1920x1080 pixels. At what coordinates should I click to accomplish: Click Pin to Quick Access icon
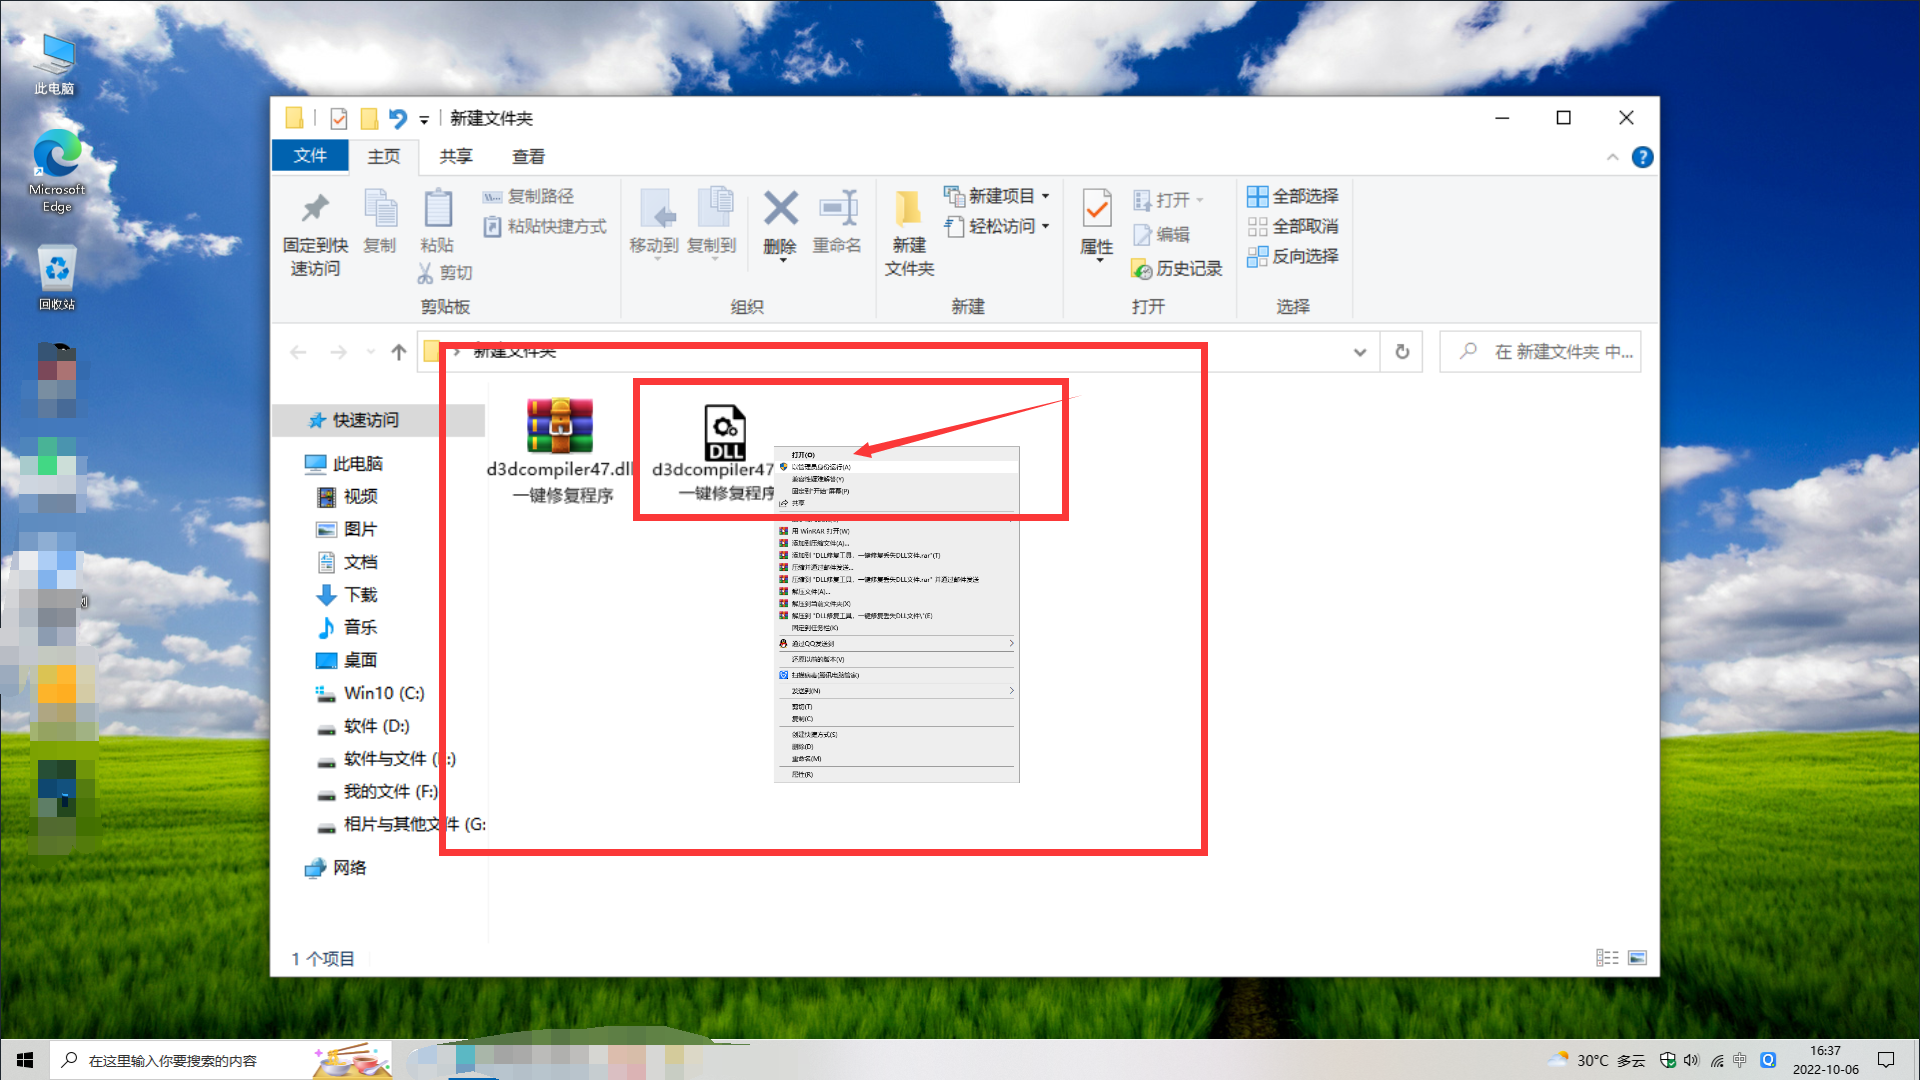(315, 210)
